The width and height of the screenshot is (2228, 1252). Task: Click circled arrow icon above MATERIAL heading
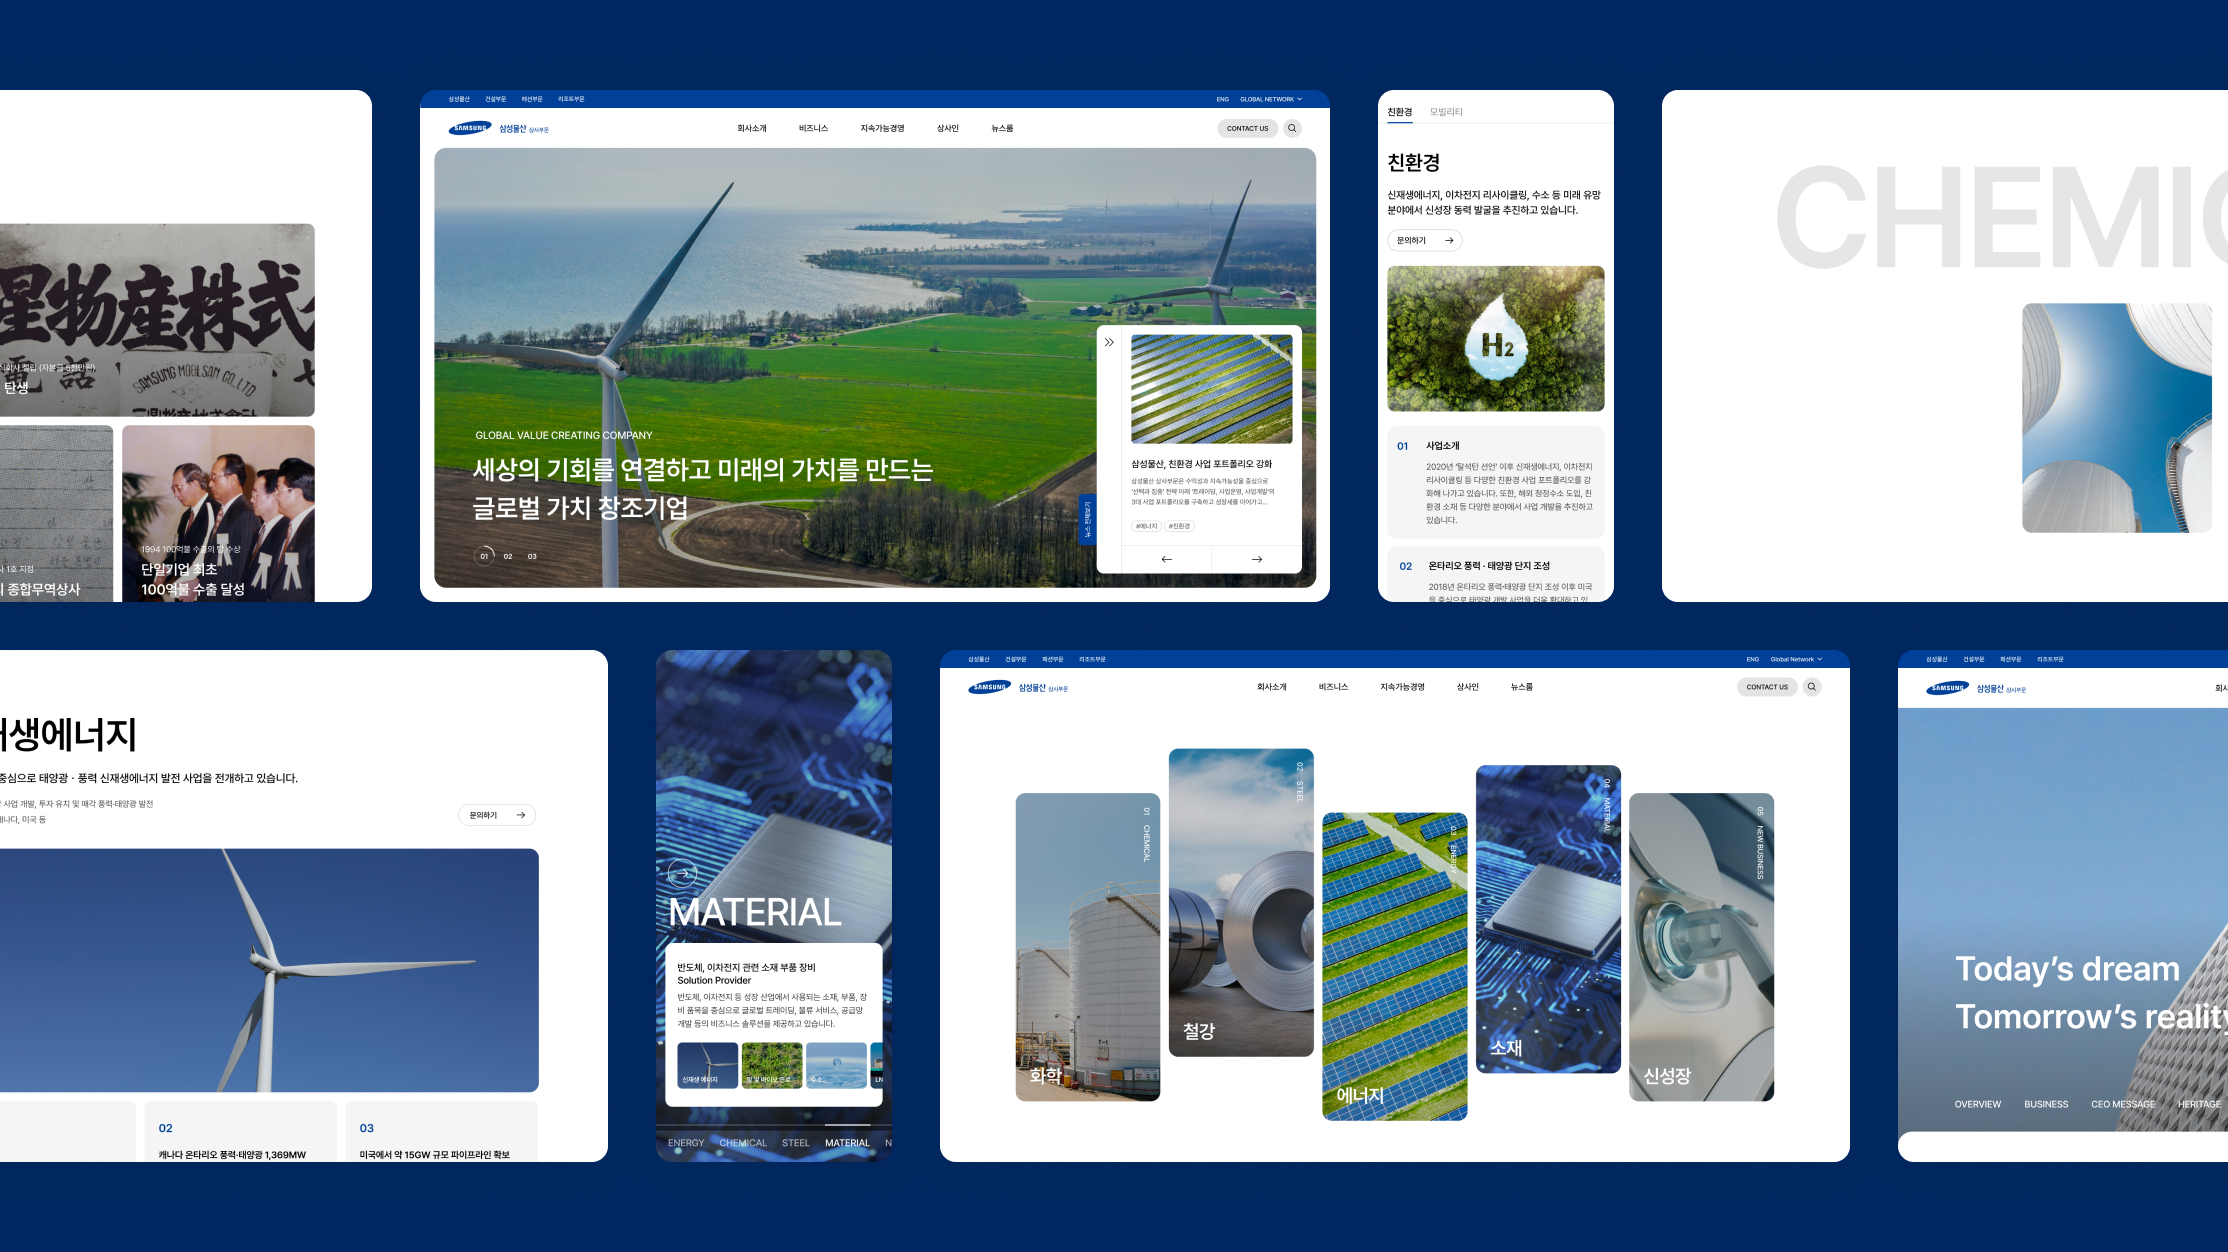pyautogui.click(x=683, y=874)
